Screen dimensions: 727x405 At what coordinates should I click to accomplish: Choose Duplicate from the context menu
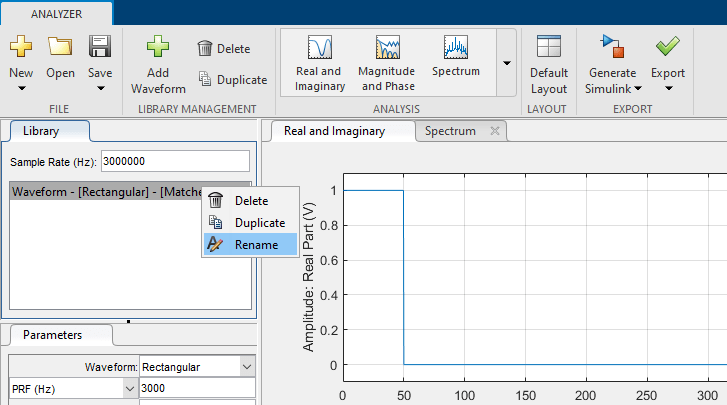tap(250, 222)
